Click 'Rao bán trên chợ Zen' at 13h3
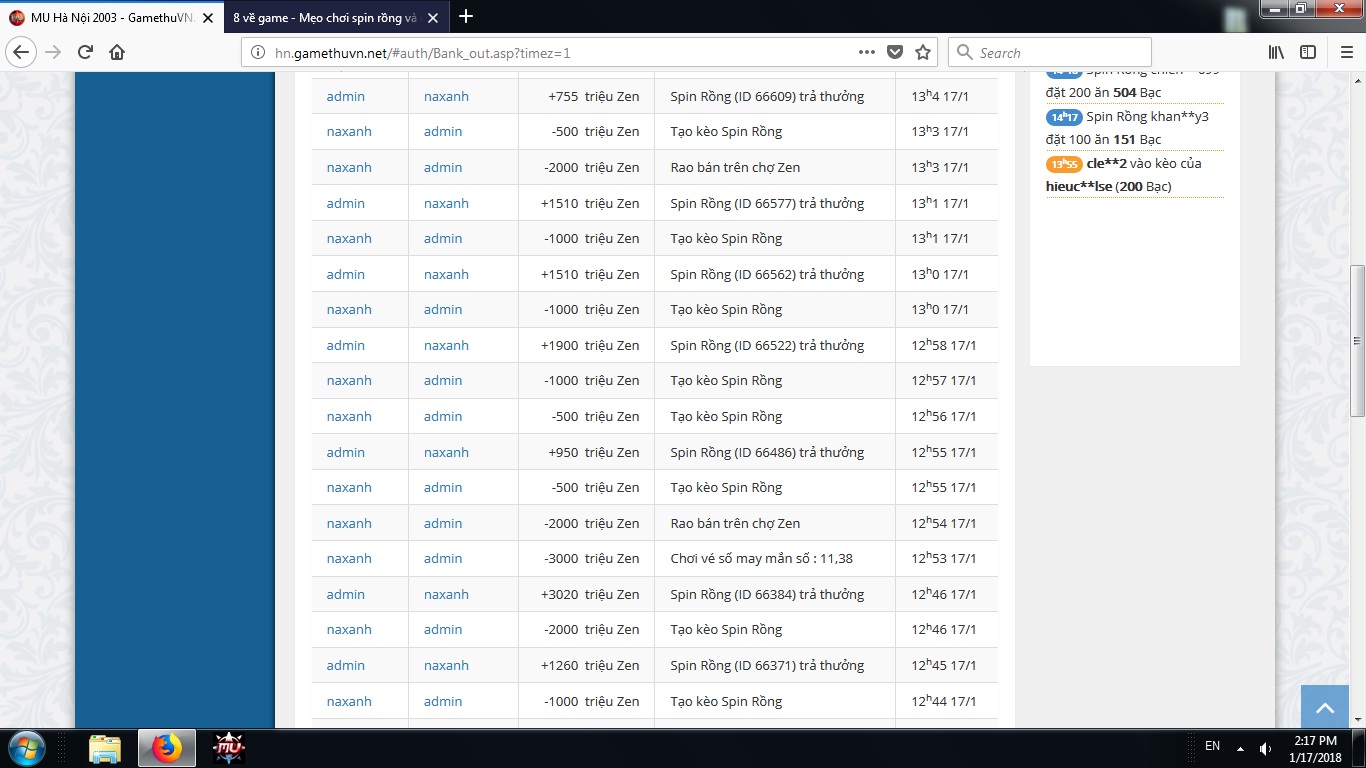Screen dimensions: 1366x768 (735, 167)
